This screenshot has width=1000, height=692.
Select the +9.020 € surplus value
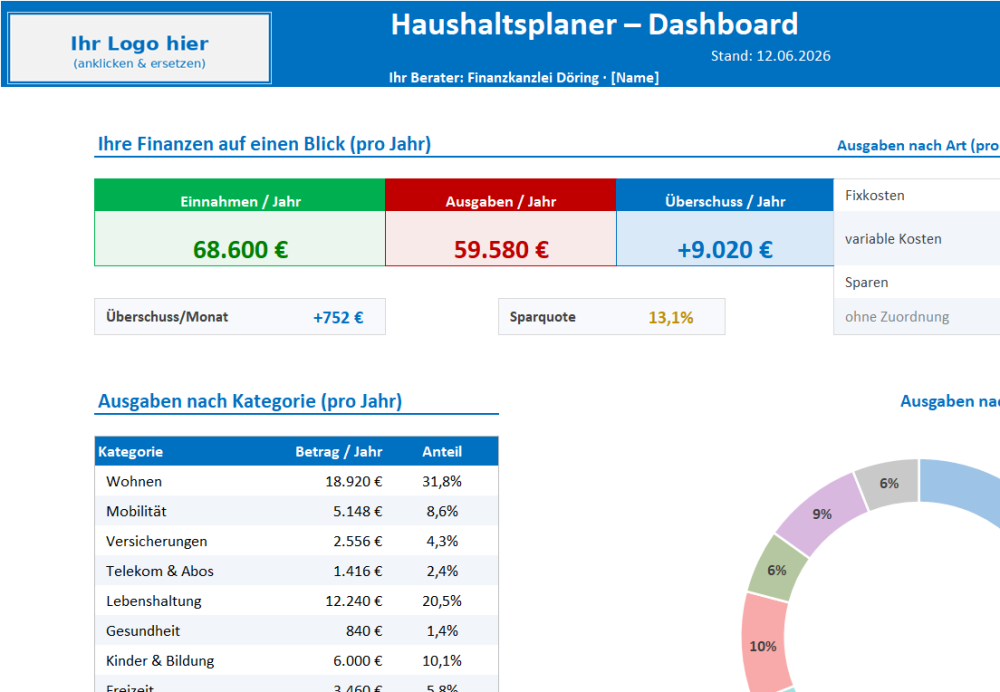click(725, 249)
